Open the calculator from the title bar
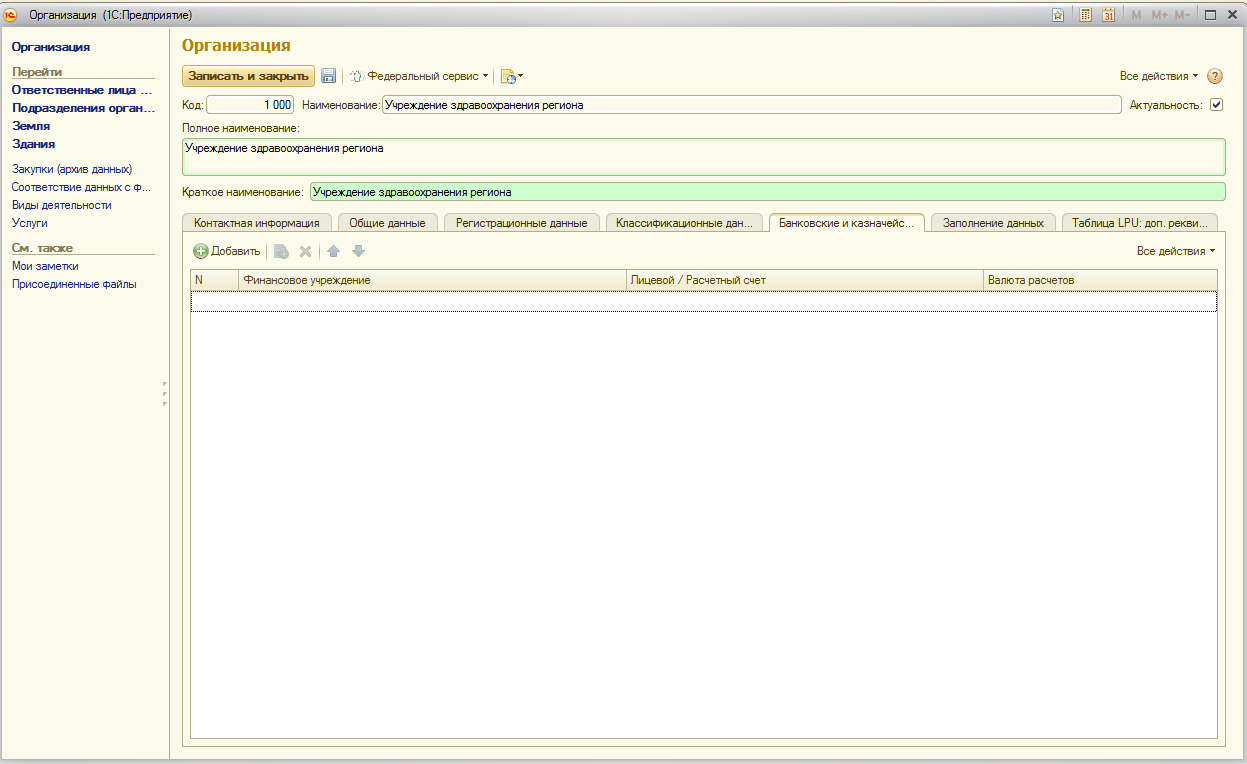Screen dimensions: 1247x764 click(1085, 15)
